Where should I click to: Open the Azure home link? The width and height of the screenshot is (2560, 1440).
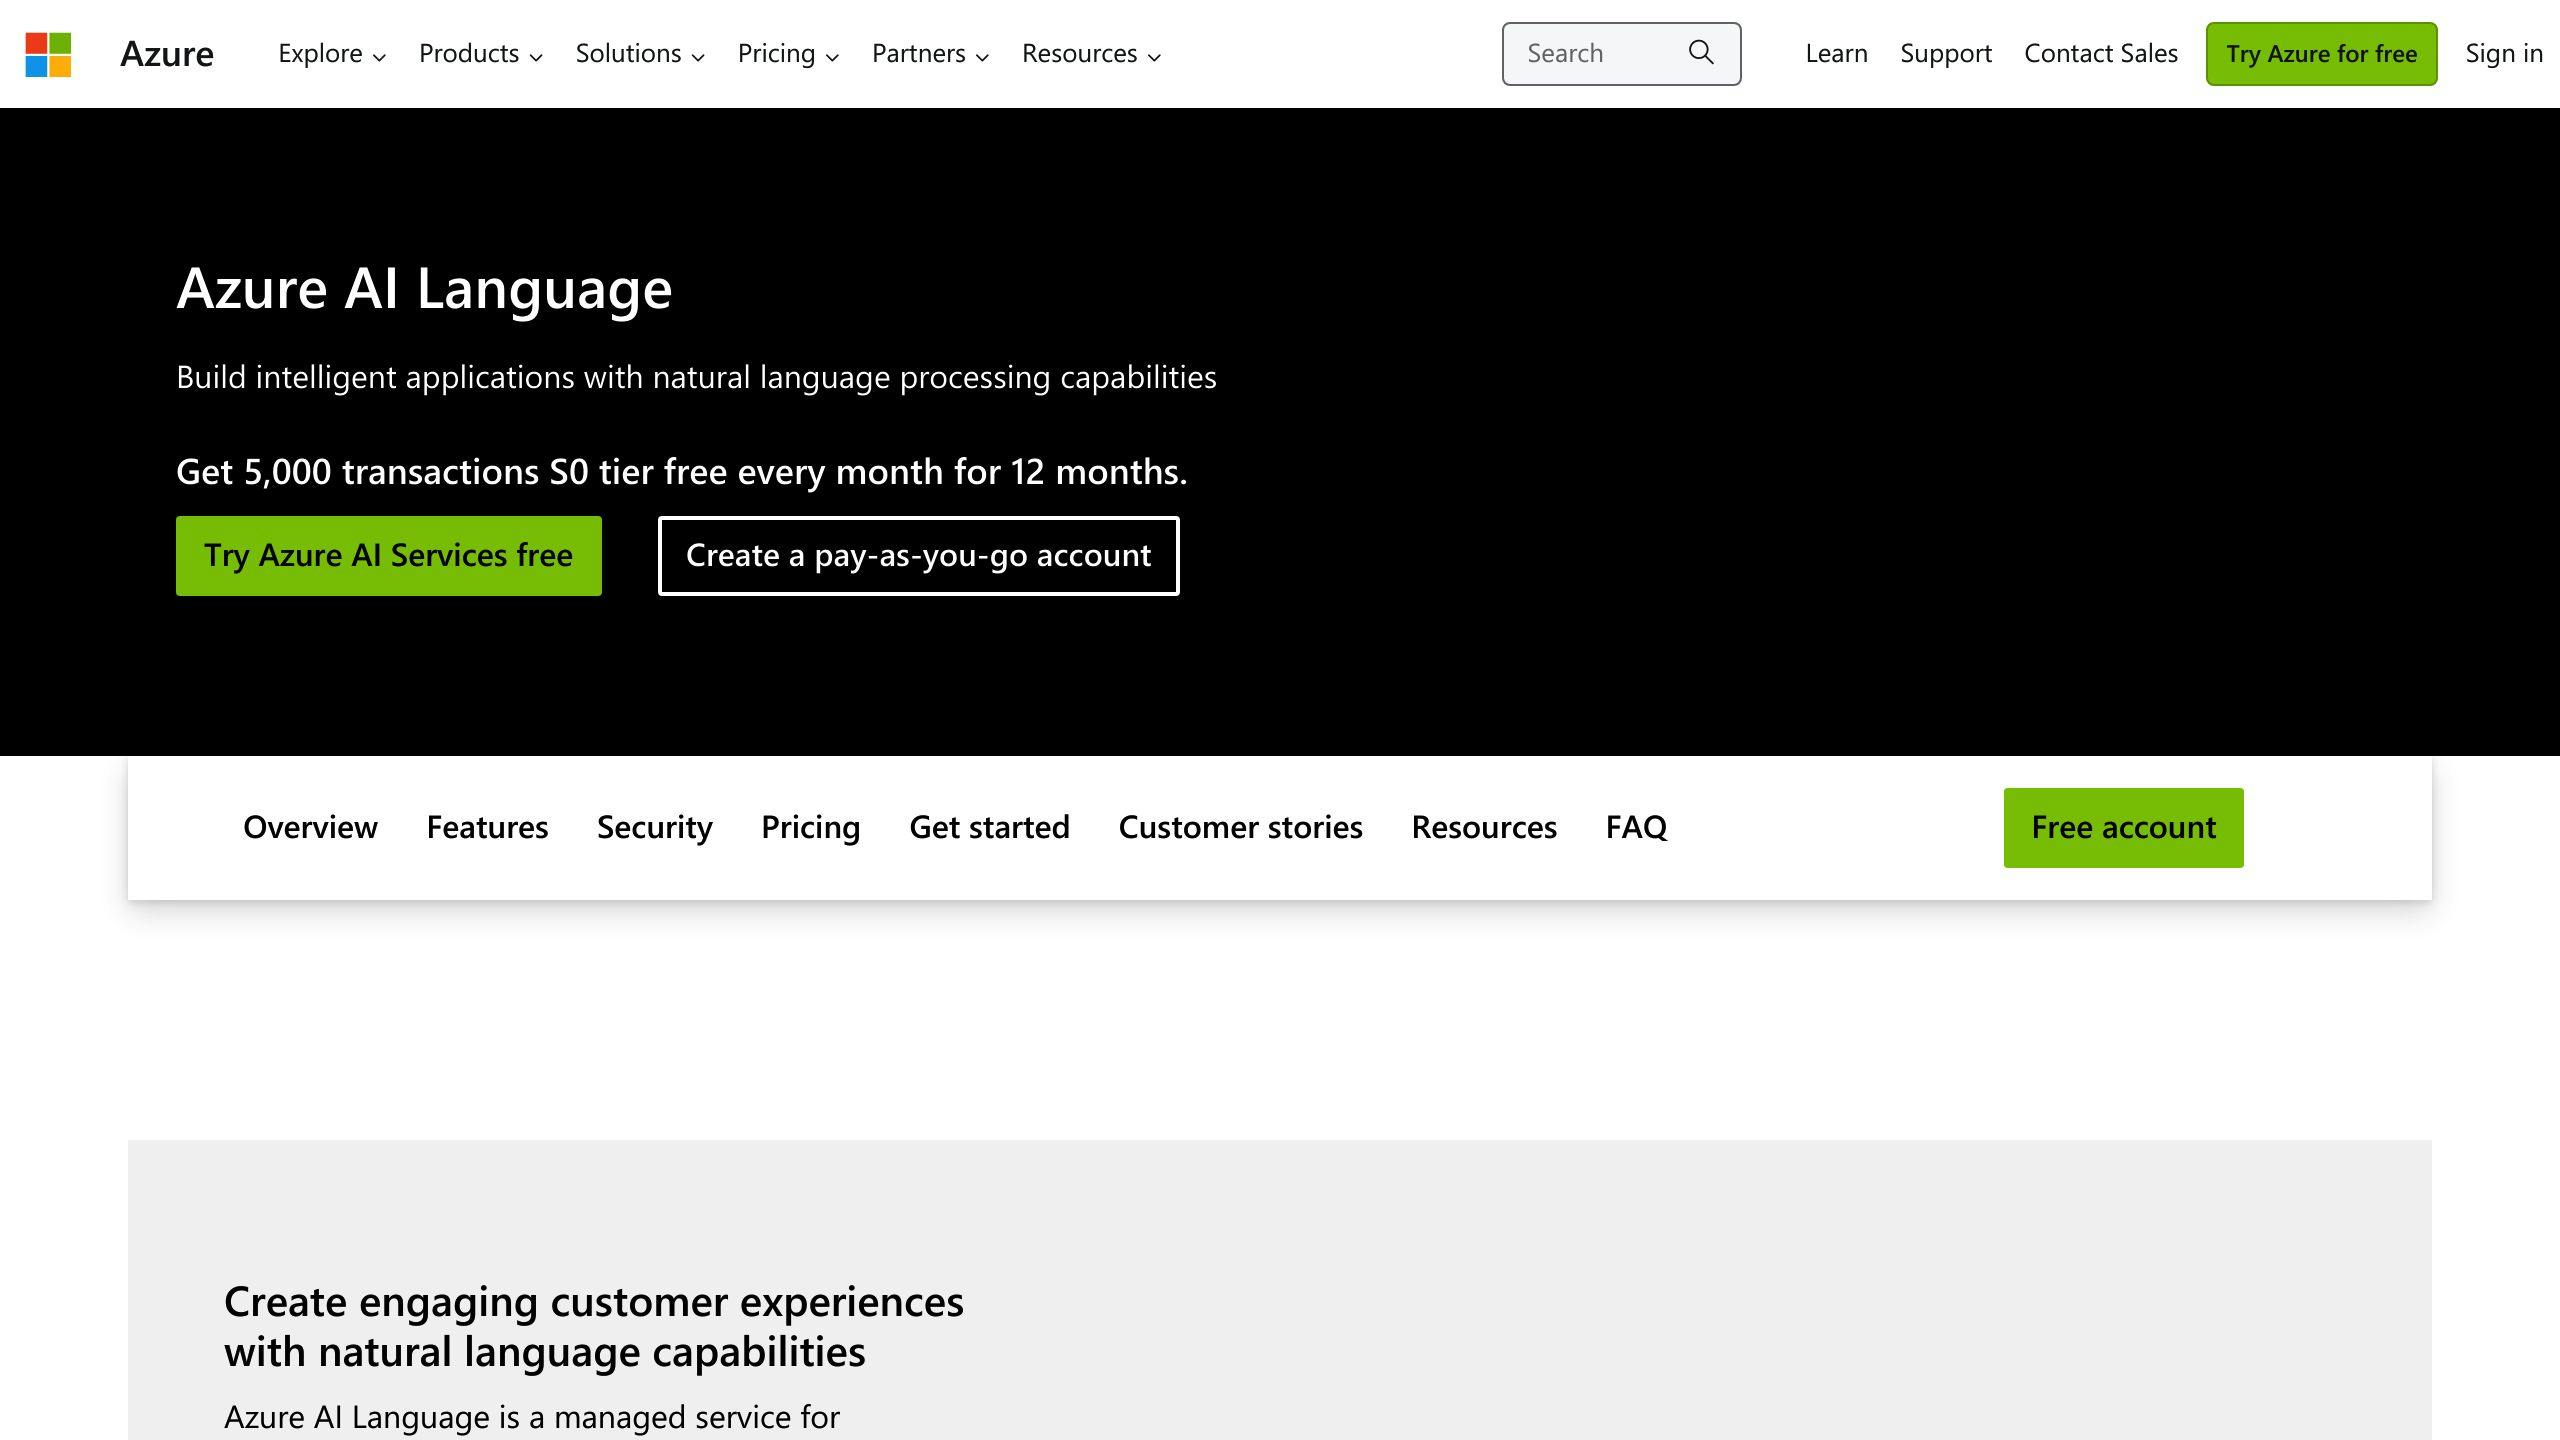pos(167,54)
